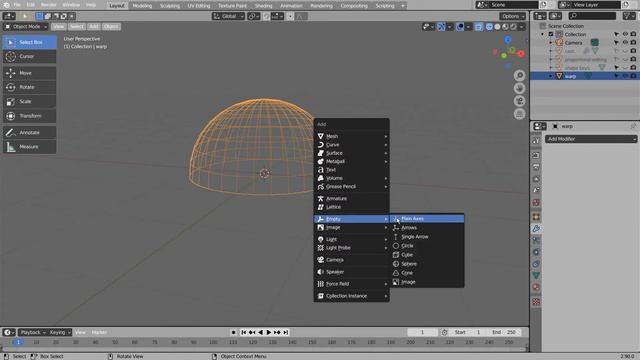Open the Material properties tab
640x360 pixels.
click(x=536, y=287)
